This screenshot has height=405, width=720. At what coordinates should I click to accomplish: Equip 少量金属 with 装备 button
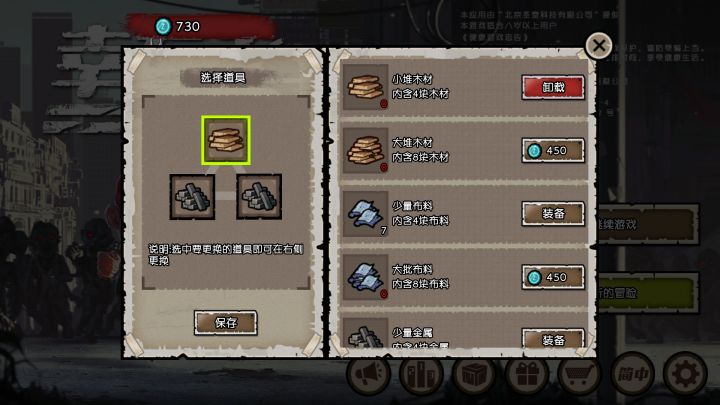(x=553, y=339)
